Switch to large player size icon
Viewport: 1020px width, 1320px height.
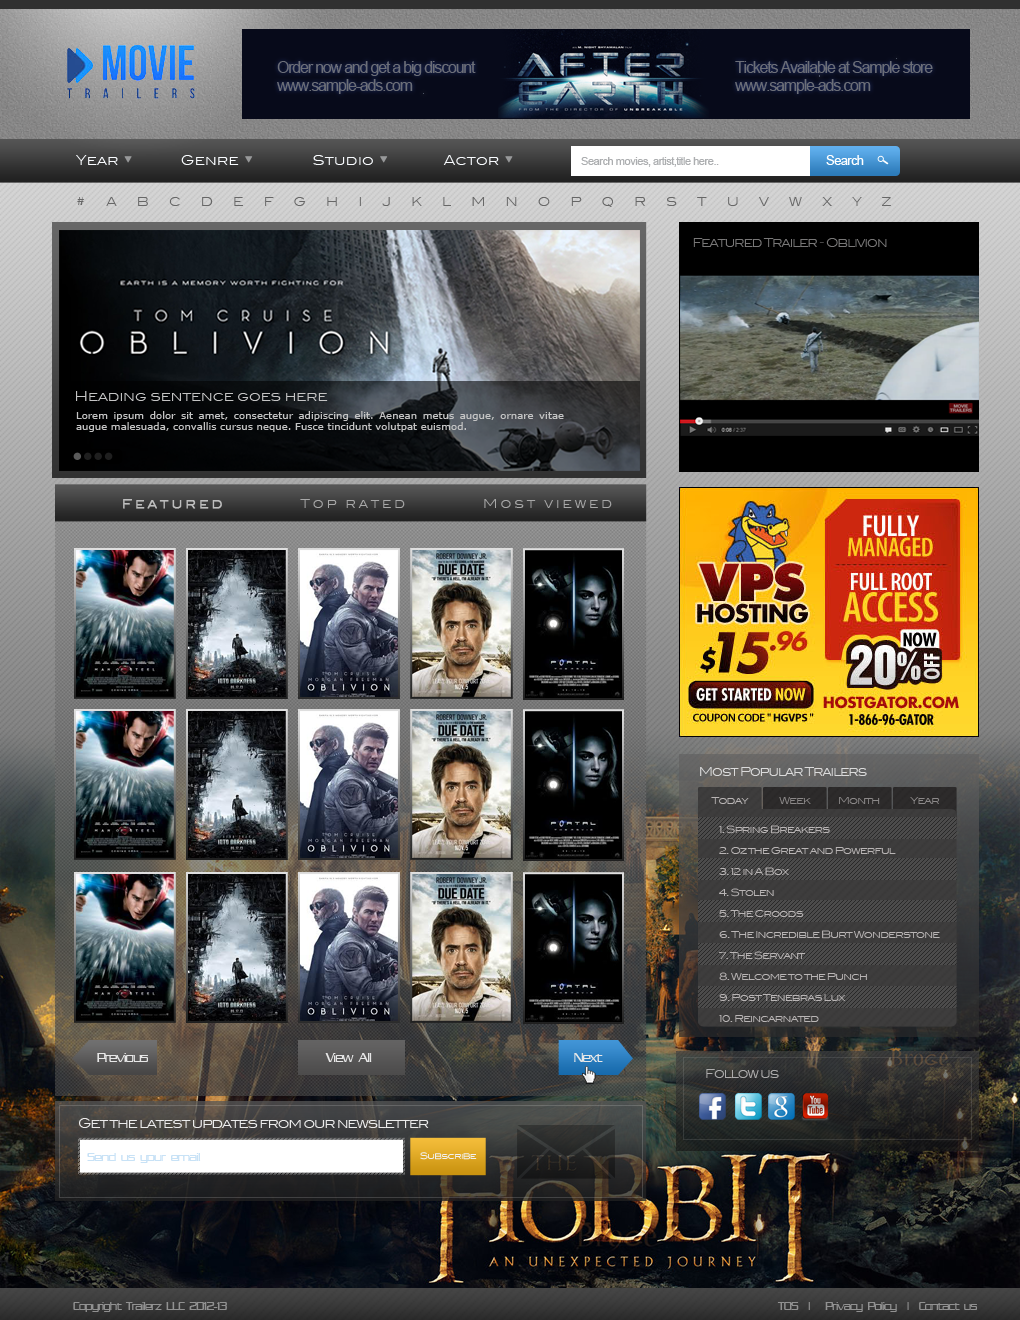tap(958, 430)
